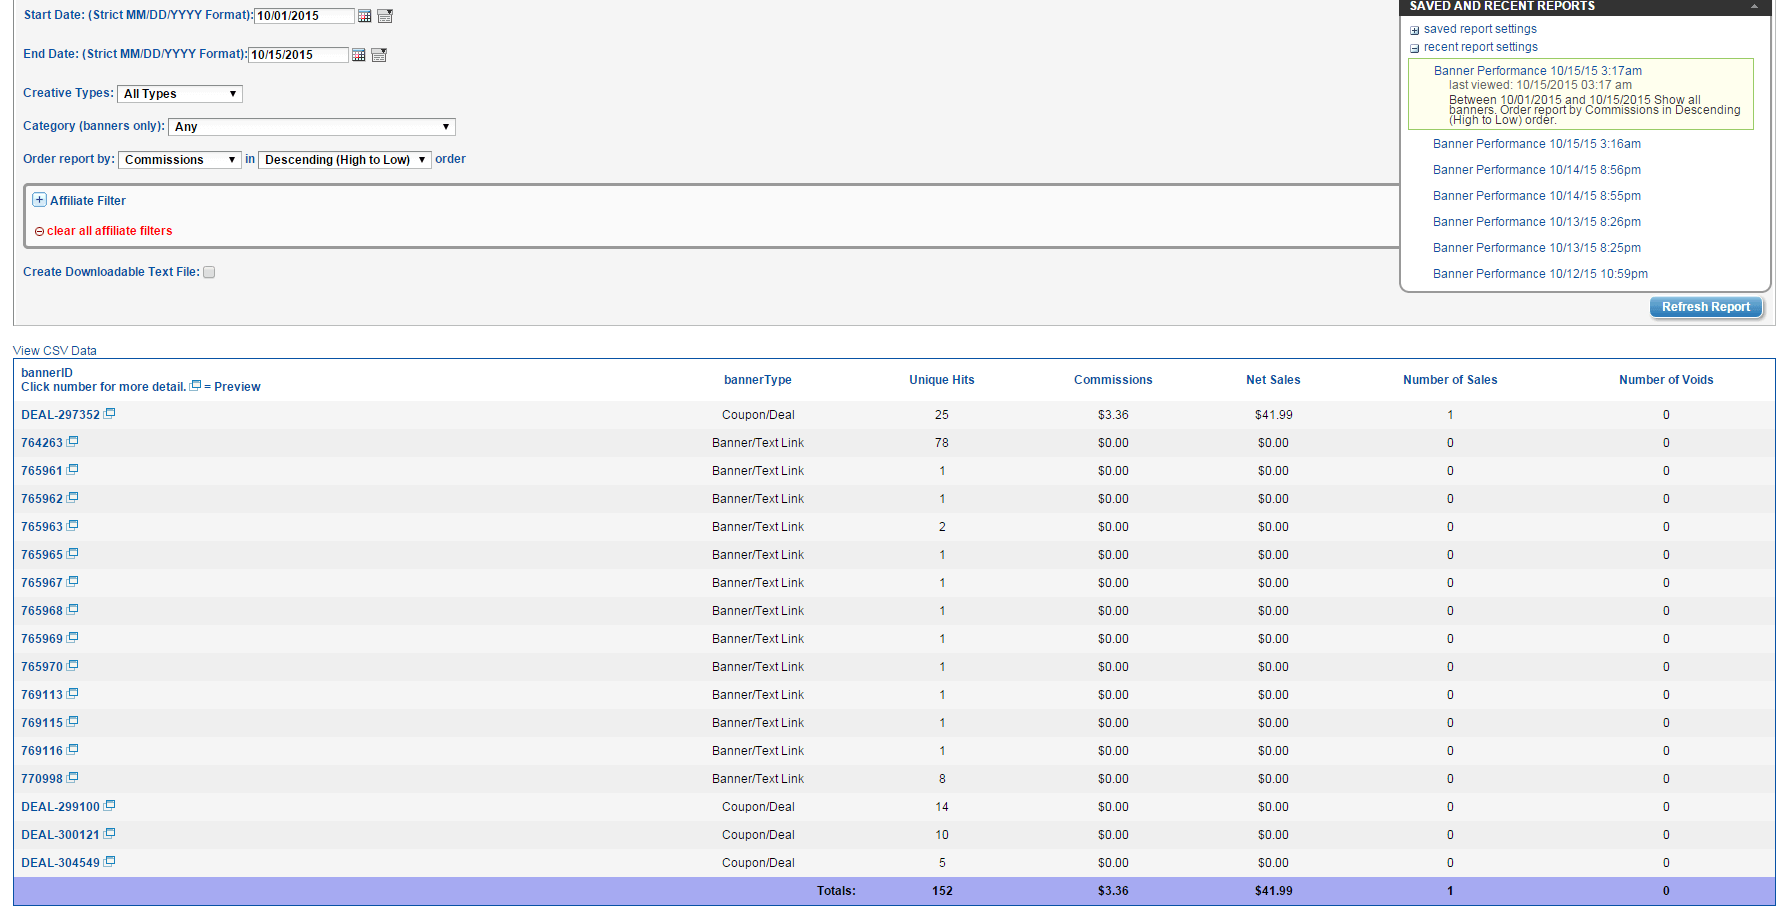Open the Creative Types dropdown
Screen dimensions: 1786x916
tap(180, 94)
